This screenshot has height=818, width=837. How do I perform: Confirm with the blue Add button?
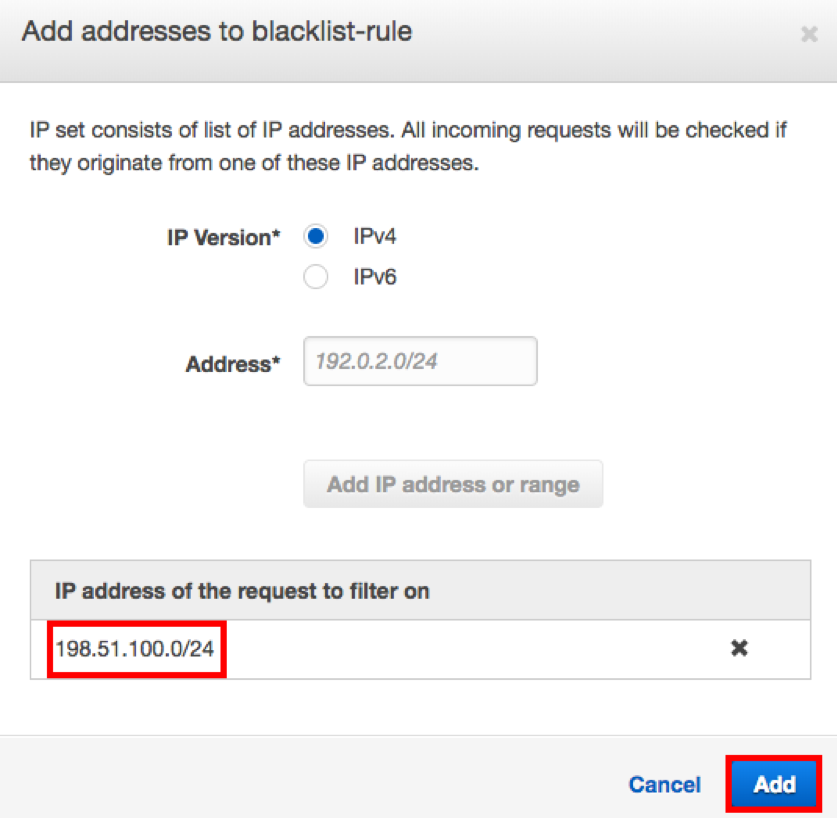tap(774, 784)
